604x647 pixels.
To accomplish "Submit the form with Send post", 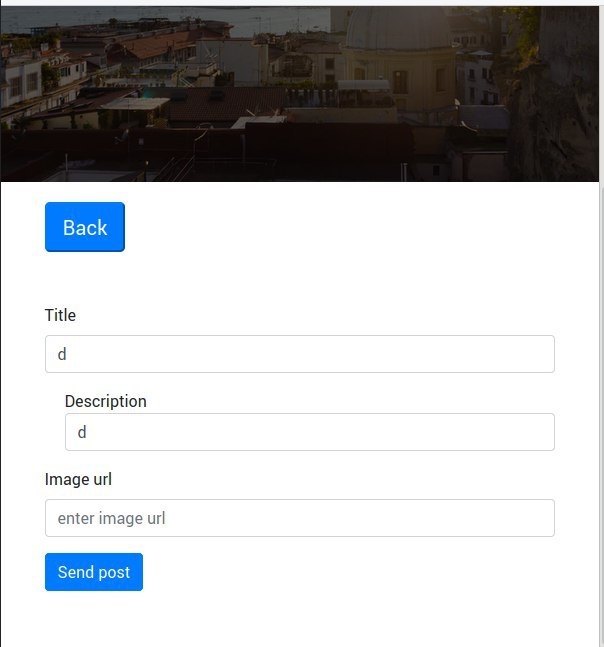I will coord(94,572).
